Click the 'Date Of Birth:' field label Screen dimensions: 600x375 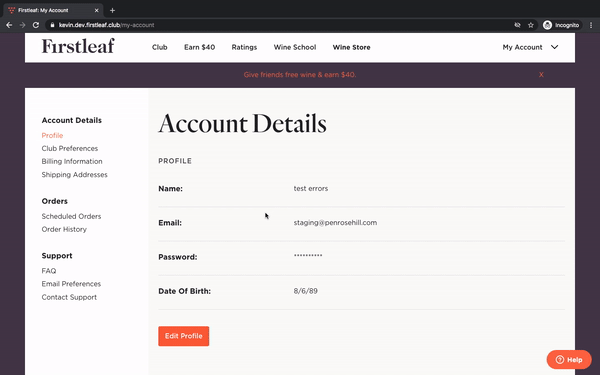tap(184, 291)
